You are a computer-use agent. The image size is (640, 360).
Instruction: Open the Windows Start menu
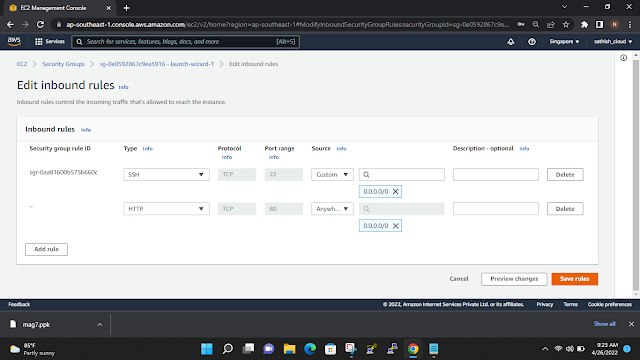(207, 349)
